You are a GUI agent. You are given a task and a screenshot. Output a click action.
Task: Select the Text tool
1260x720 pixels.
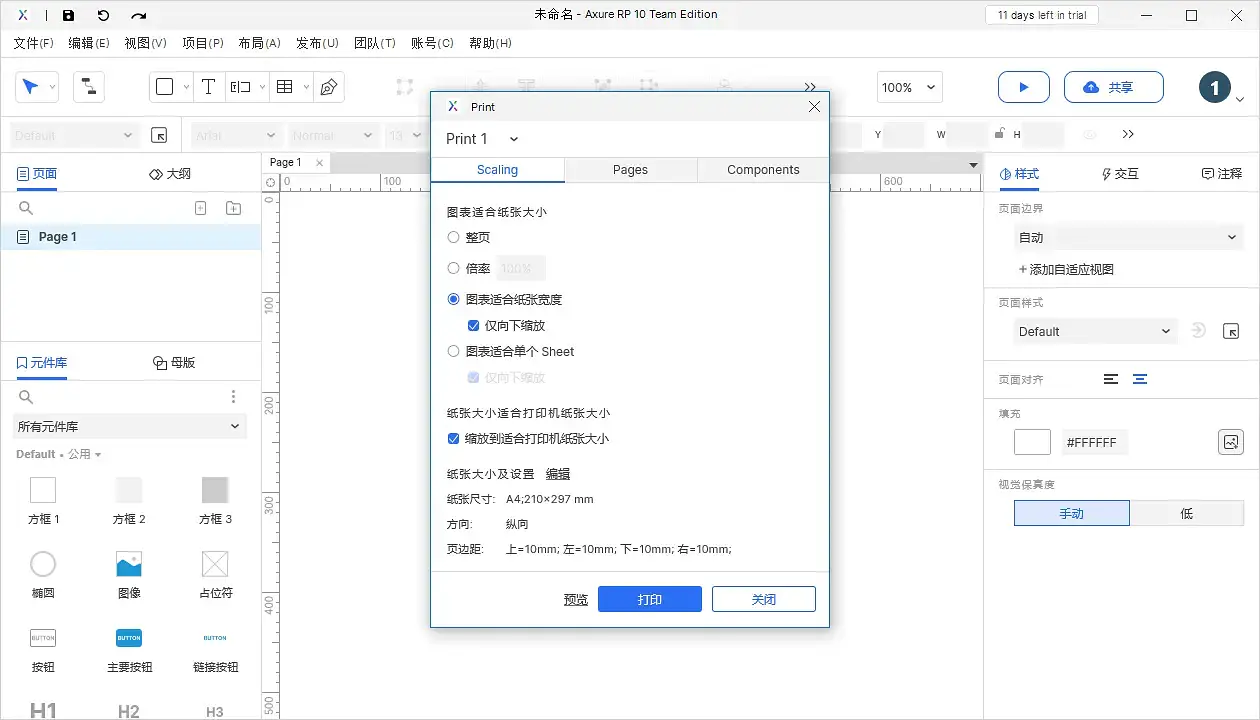(209, 87)
